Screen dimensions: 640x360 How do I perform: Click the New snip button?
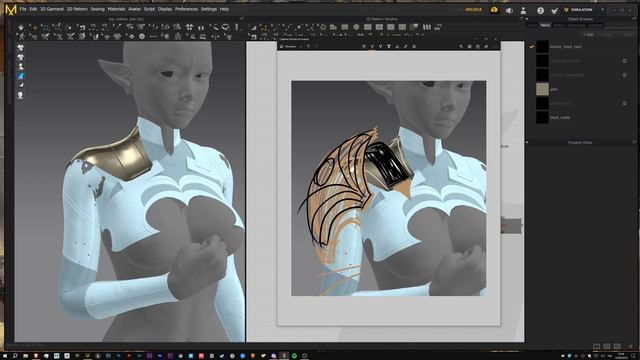289,47
